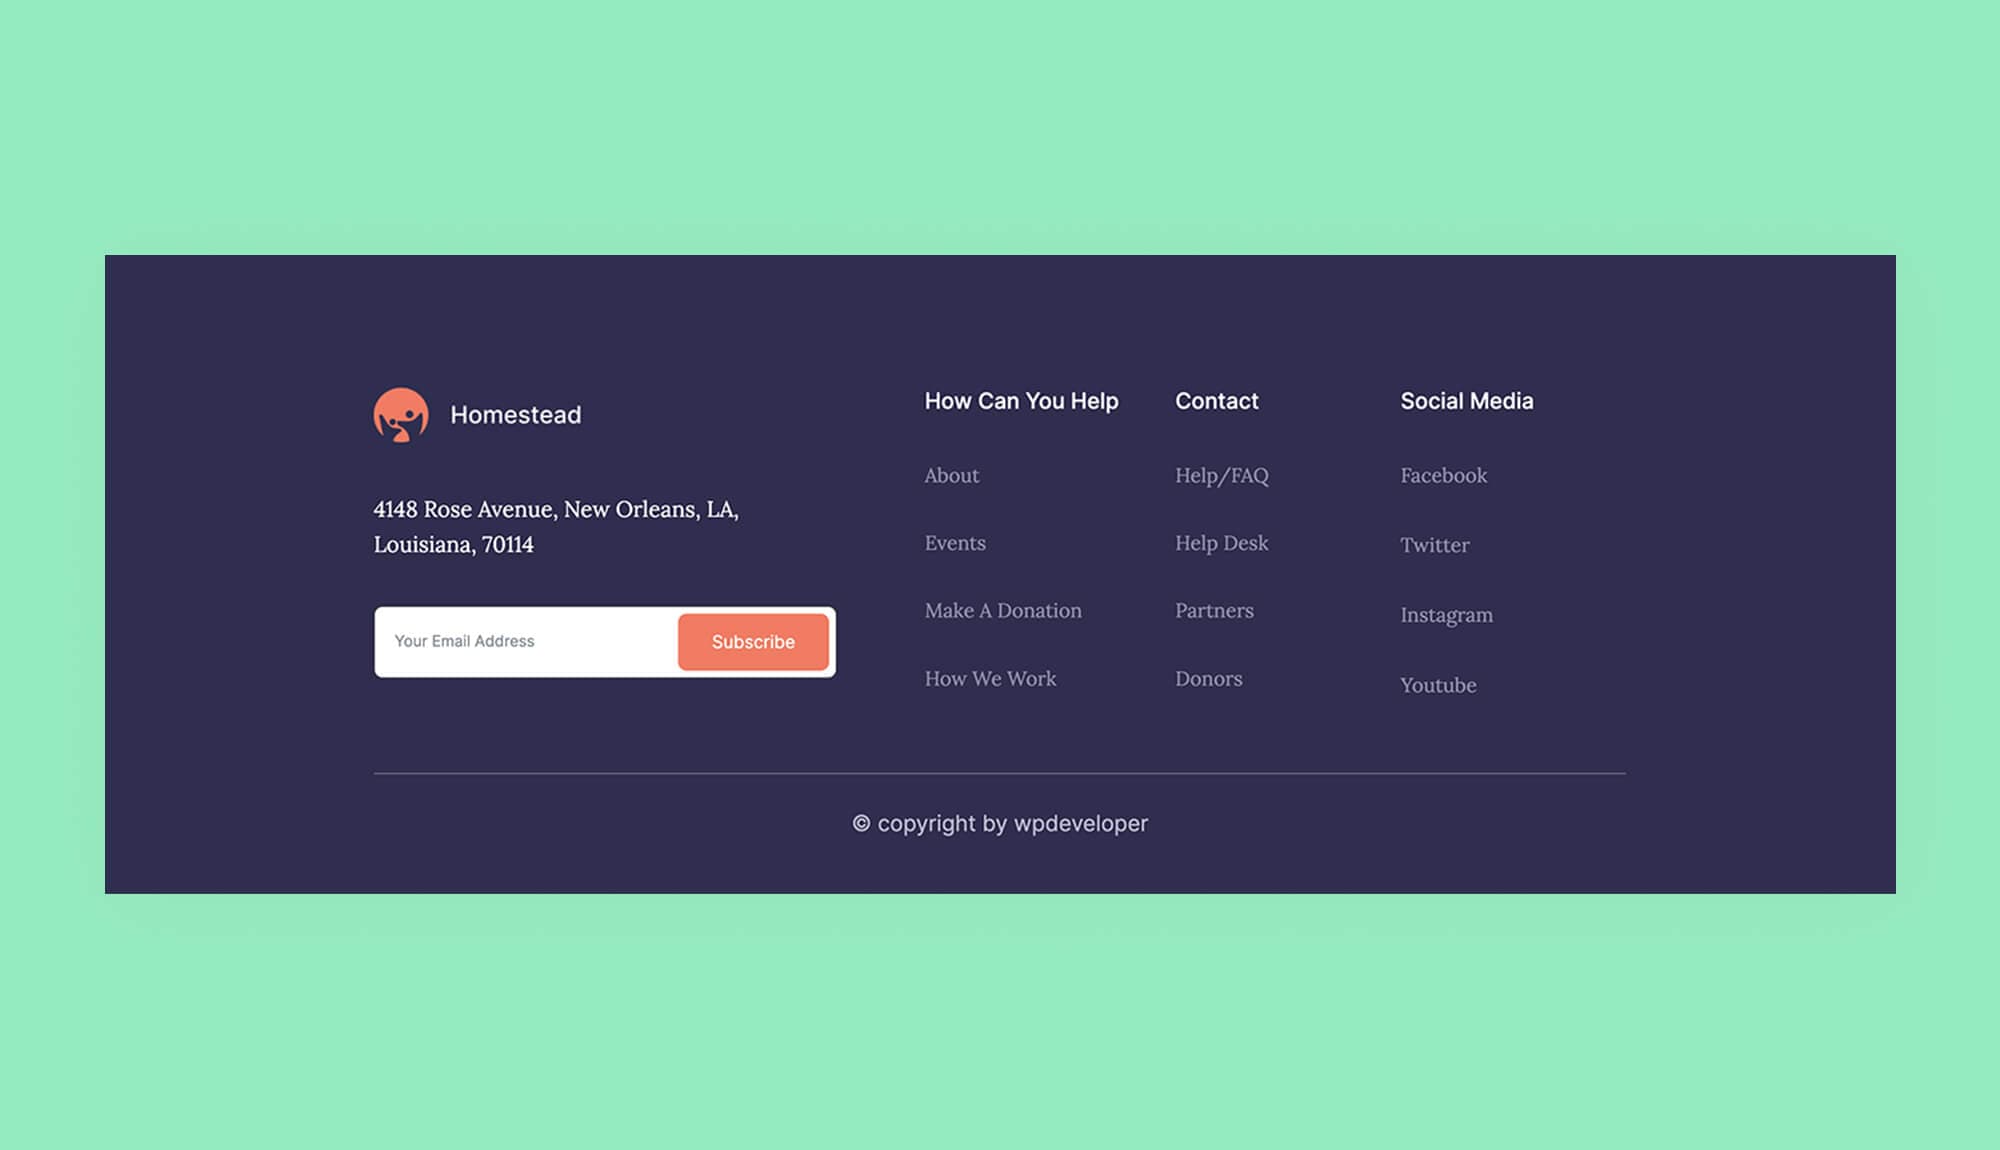Click the Subscribe button
This screenshot has height=1150, width=2000.
point(753,642)
